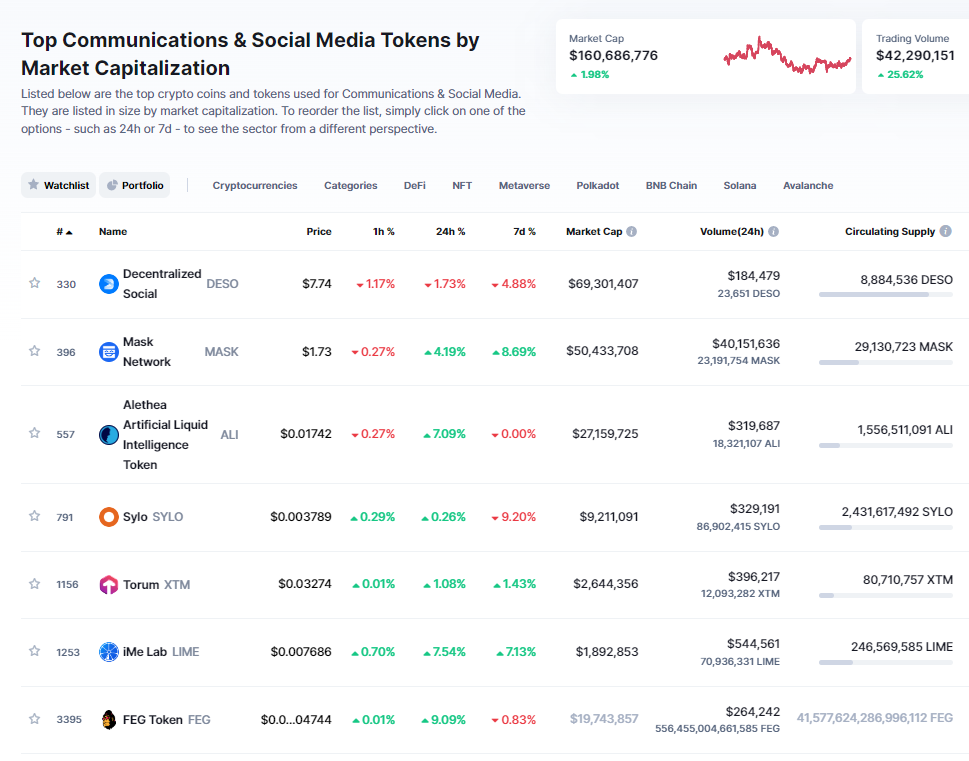Image resolution: width=969 pixels, height=761 pixels.
Task: Click the Market Cap sparkline chart
Action: pos(786,57)
